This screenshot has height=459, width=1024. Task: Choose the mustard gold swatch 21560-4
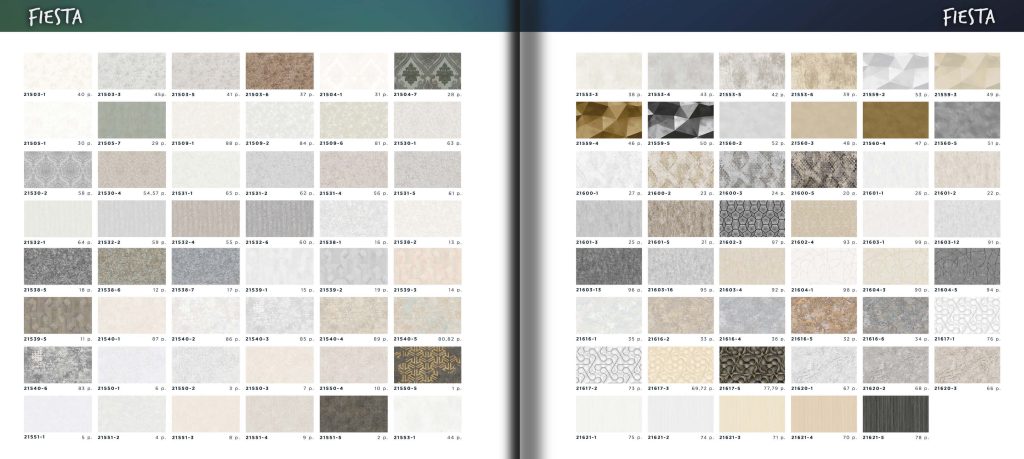[x=895, y=119]
